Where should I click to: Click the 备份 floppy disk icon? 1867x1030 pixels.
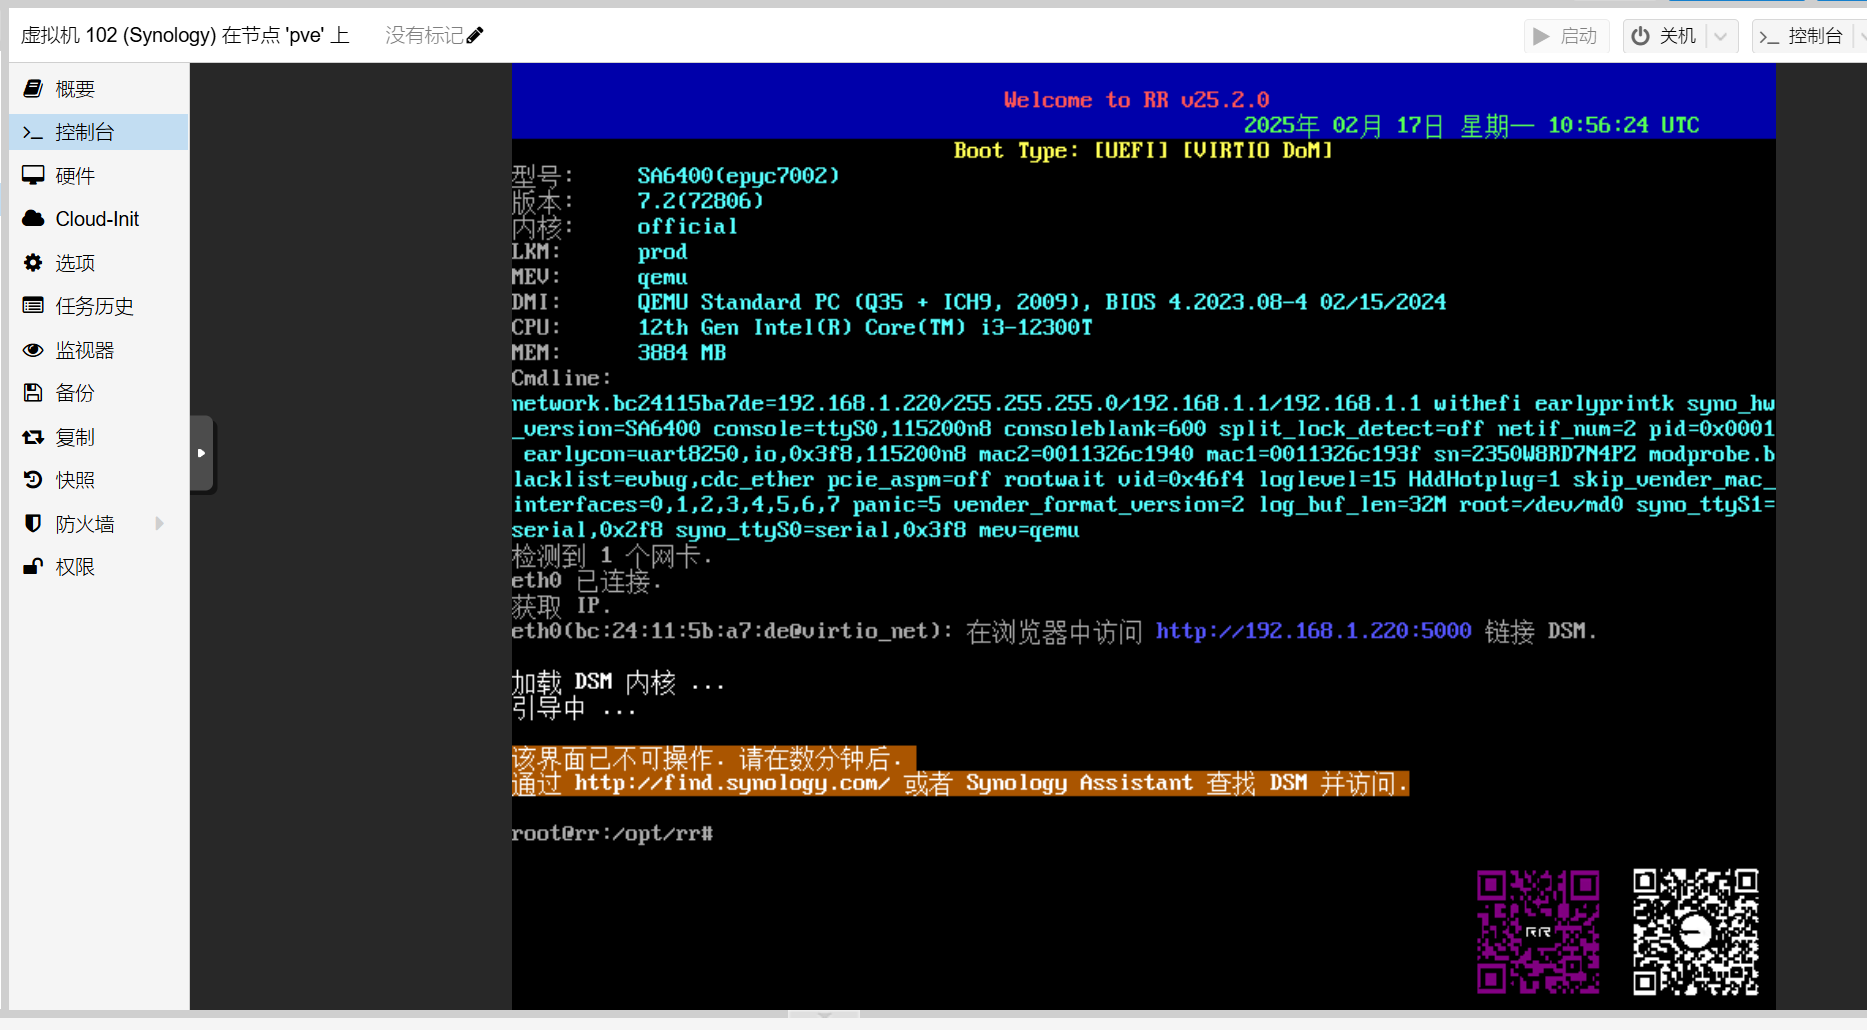point(33,393)
